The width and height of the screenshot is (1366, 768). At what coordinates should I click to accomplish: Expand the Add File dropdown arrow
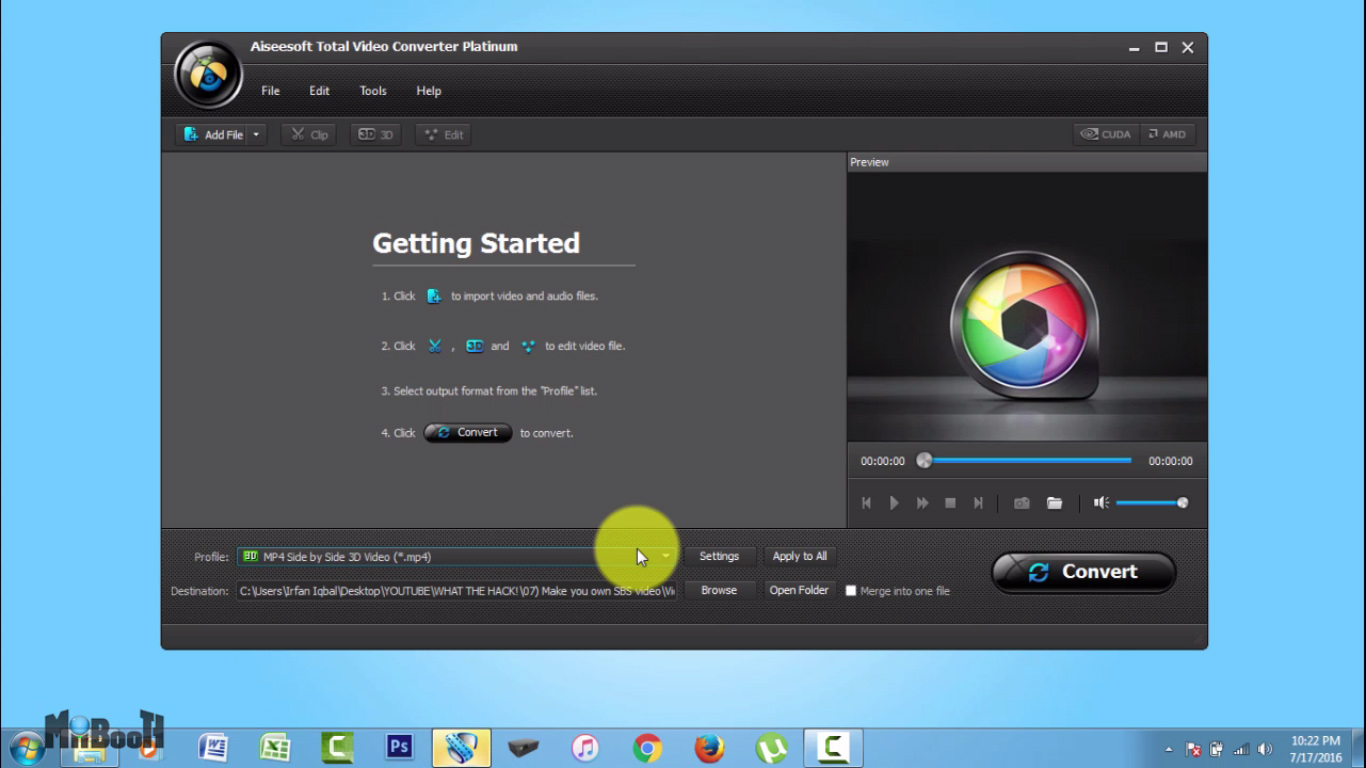[257, 135]
